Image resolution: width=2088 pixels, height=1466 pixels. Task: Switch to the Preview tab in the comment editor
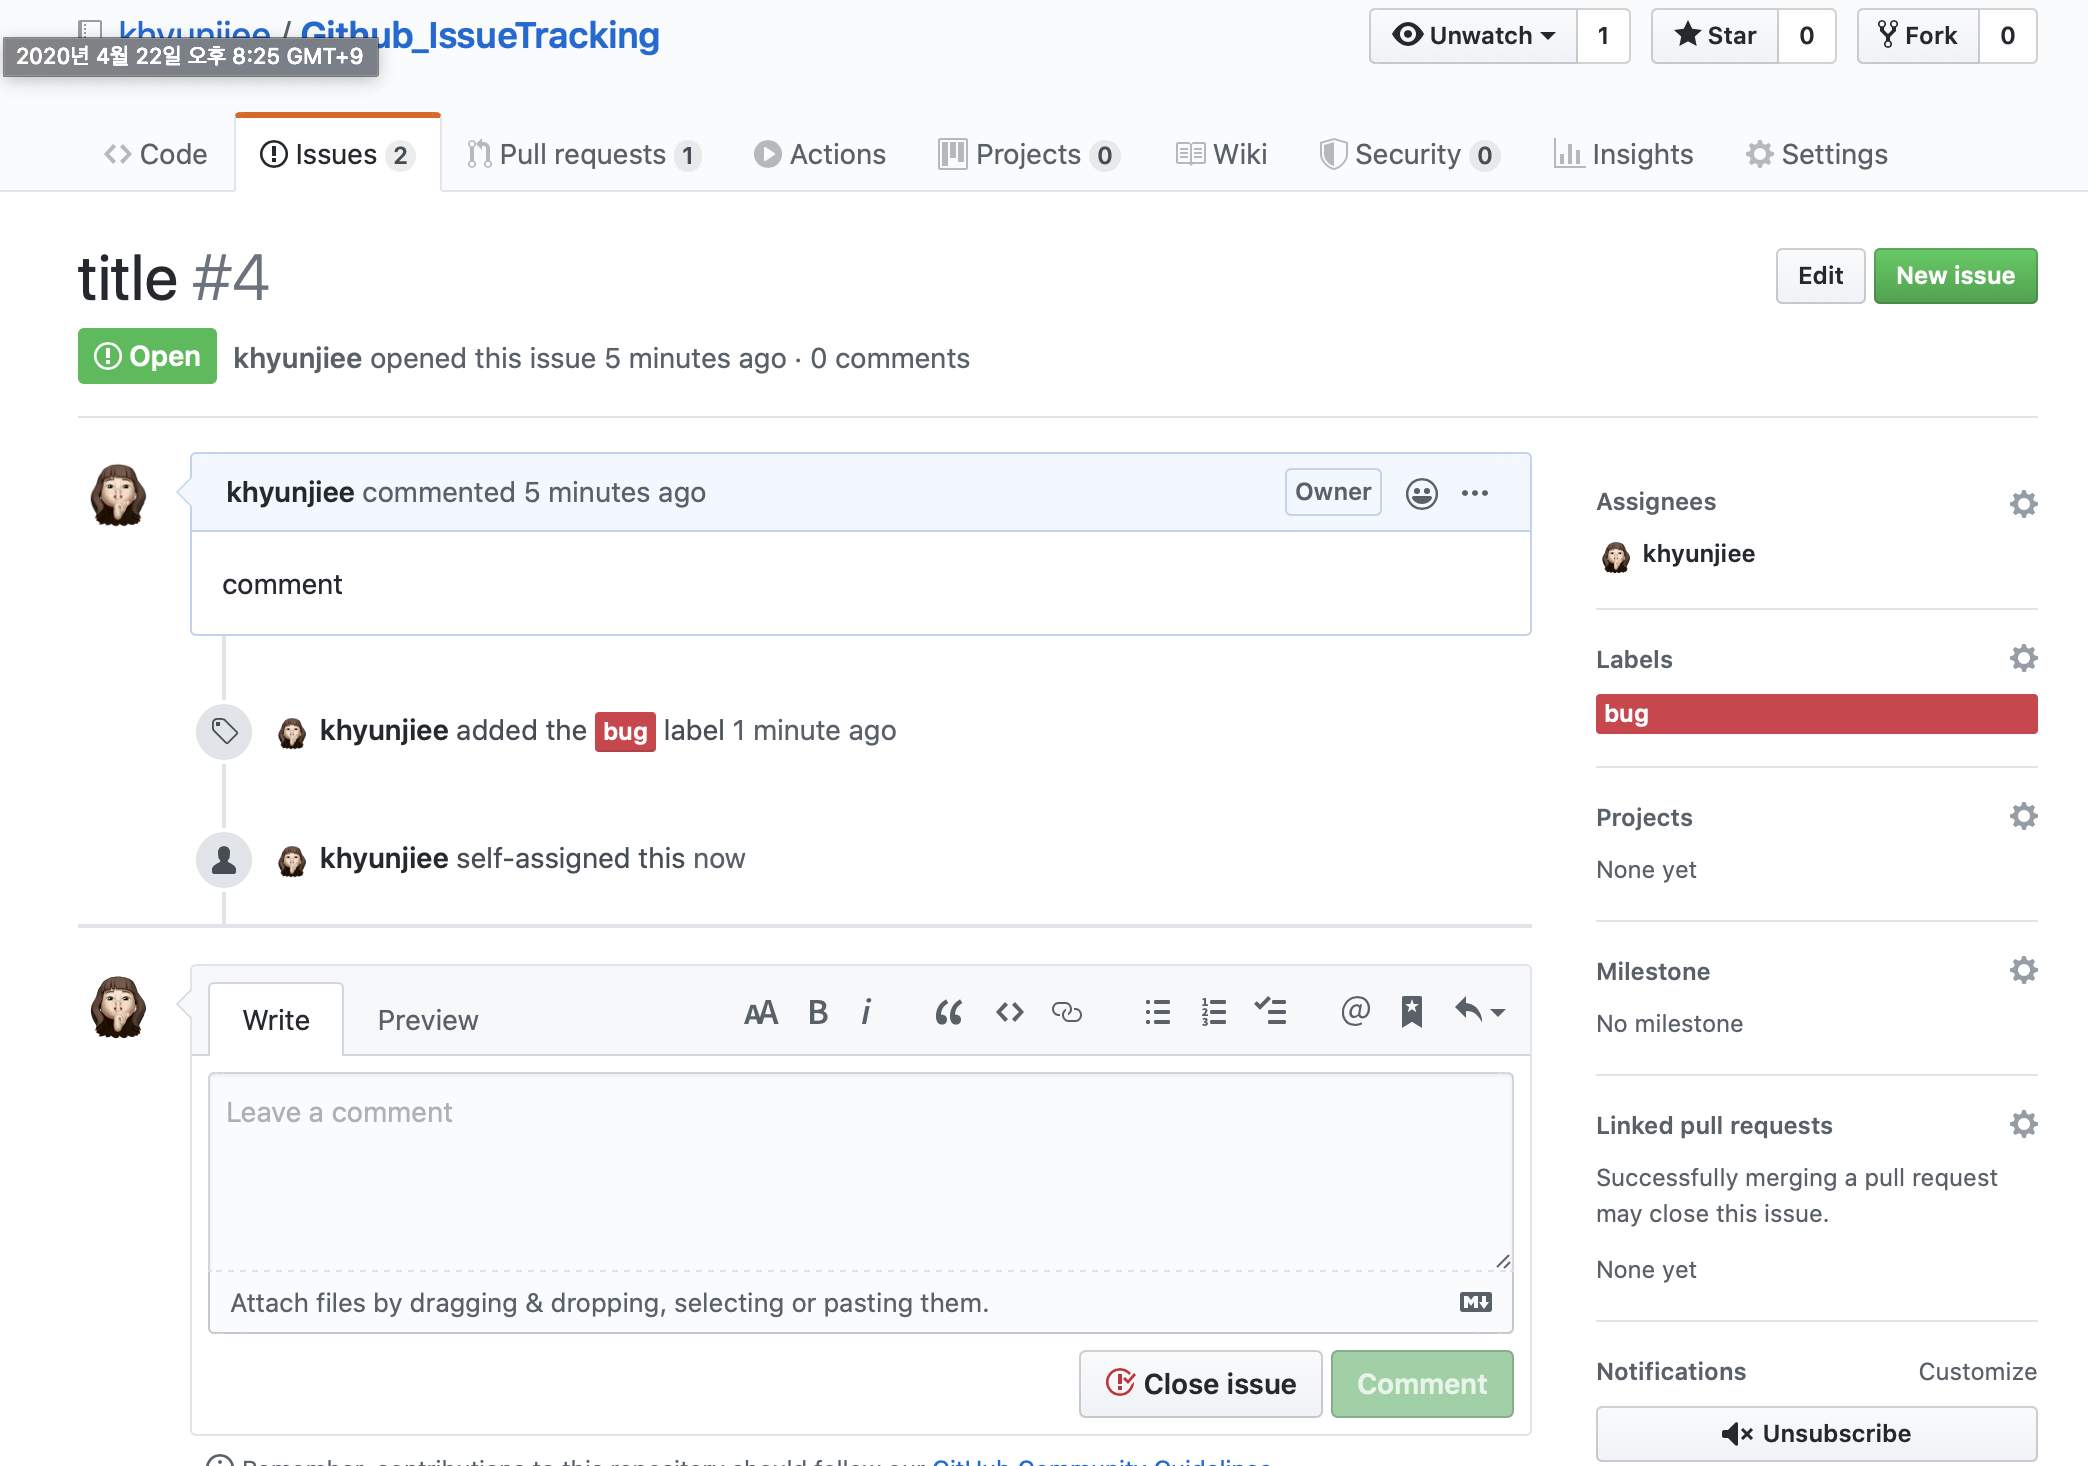click(x=427, y=1020)
